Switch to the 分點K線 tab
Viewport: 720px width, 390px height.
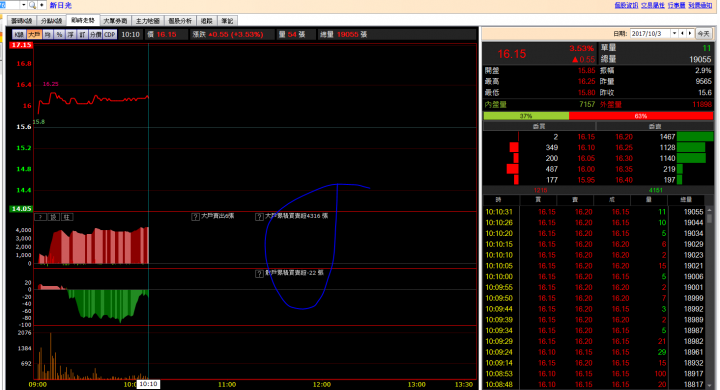point(51,21)
